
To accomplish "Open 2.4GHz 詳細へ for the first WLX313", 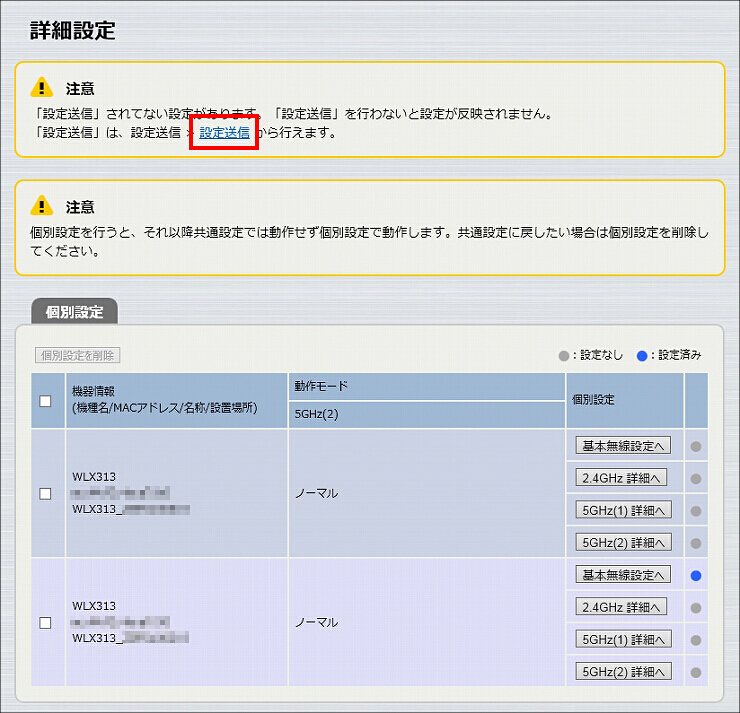I will click(x=621, y=478).
